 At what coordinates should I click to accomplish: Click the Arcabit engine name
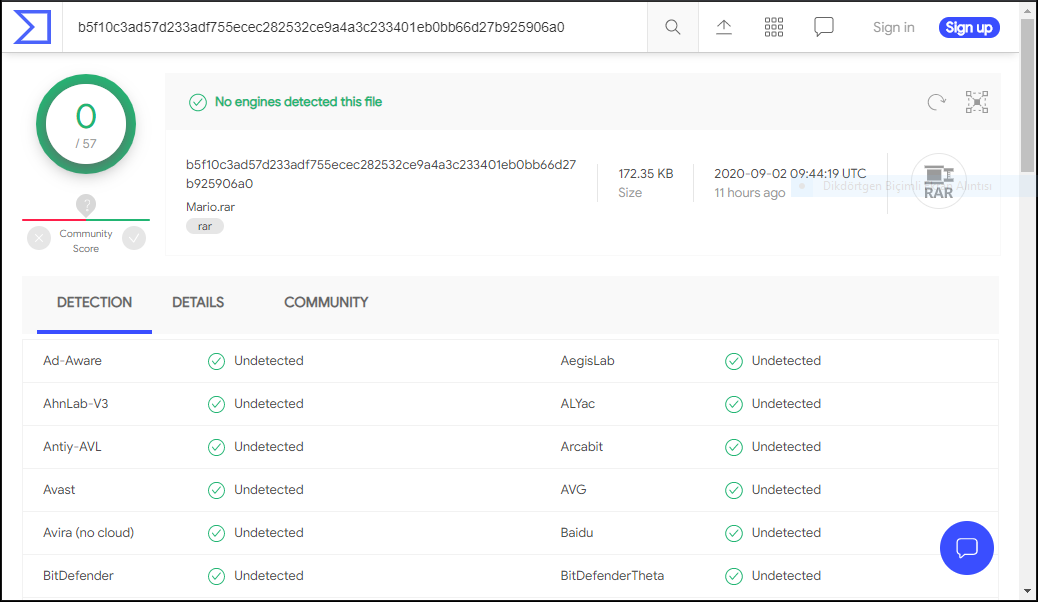coord(581,447)
